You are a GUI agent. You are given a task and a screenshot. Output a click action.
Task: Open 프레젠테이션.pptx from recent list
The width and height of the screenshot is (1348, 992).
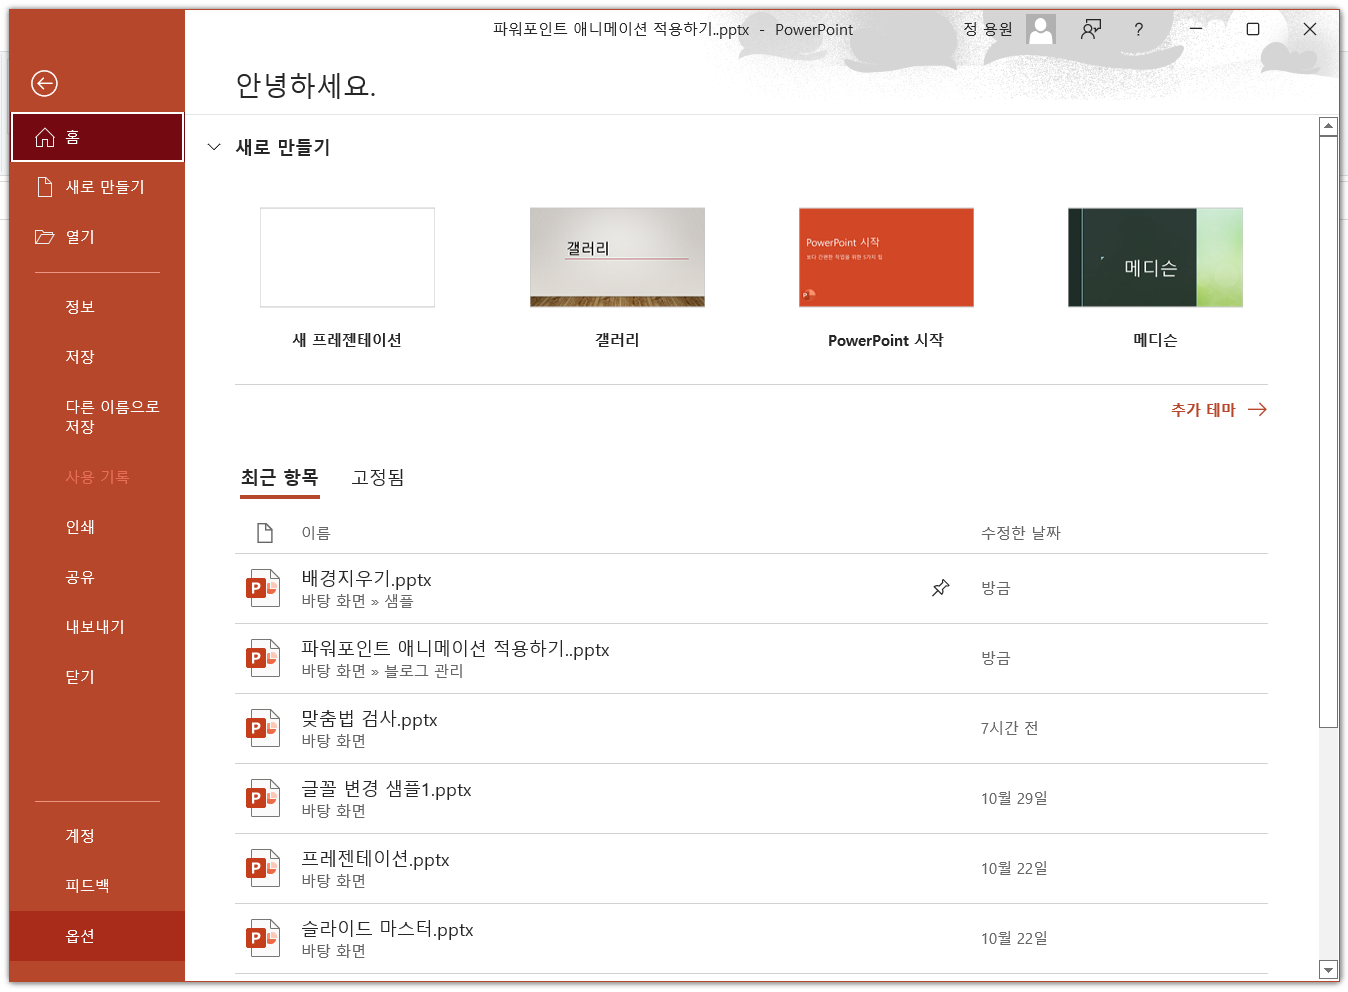[751, 869]
